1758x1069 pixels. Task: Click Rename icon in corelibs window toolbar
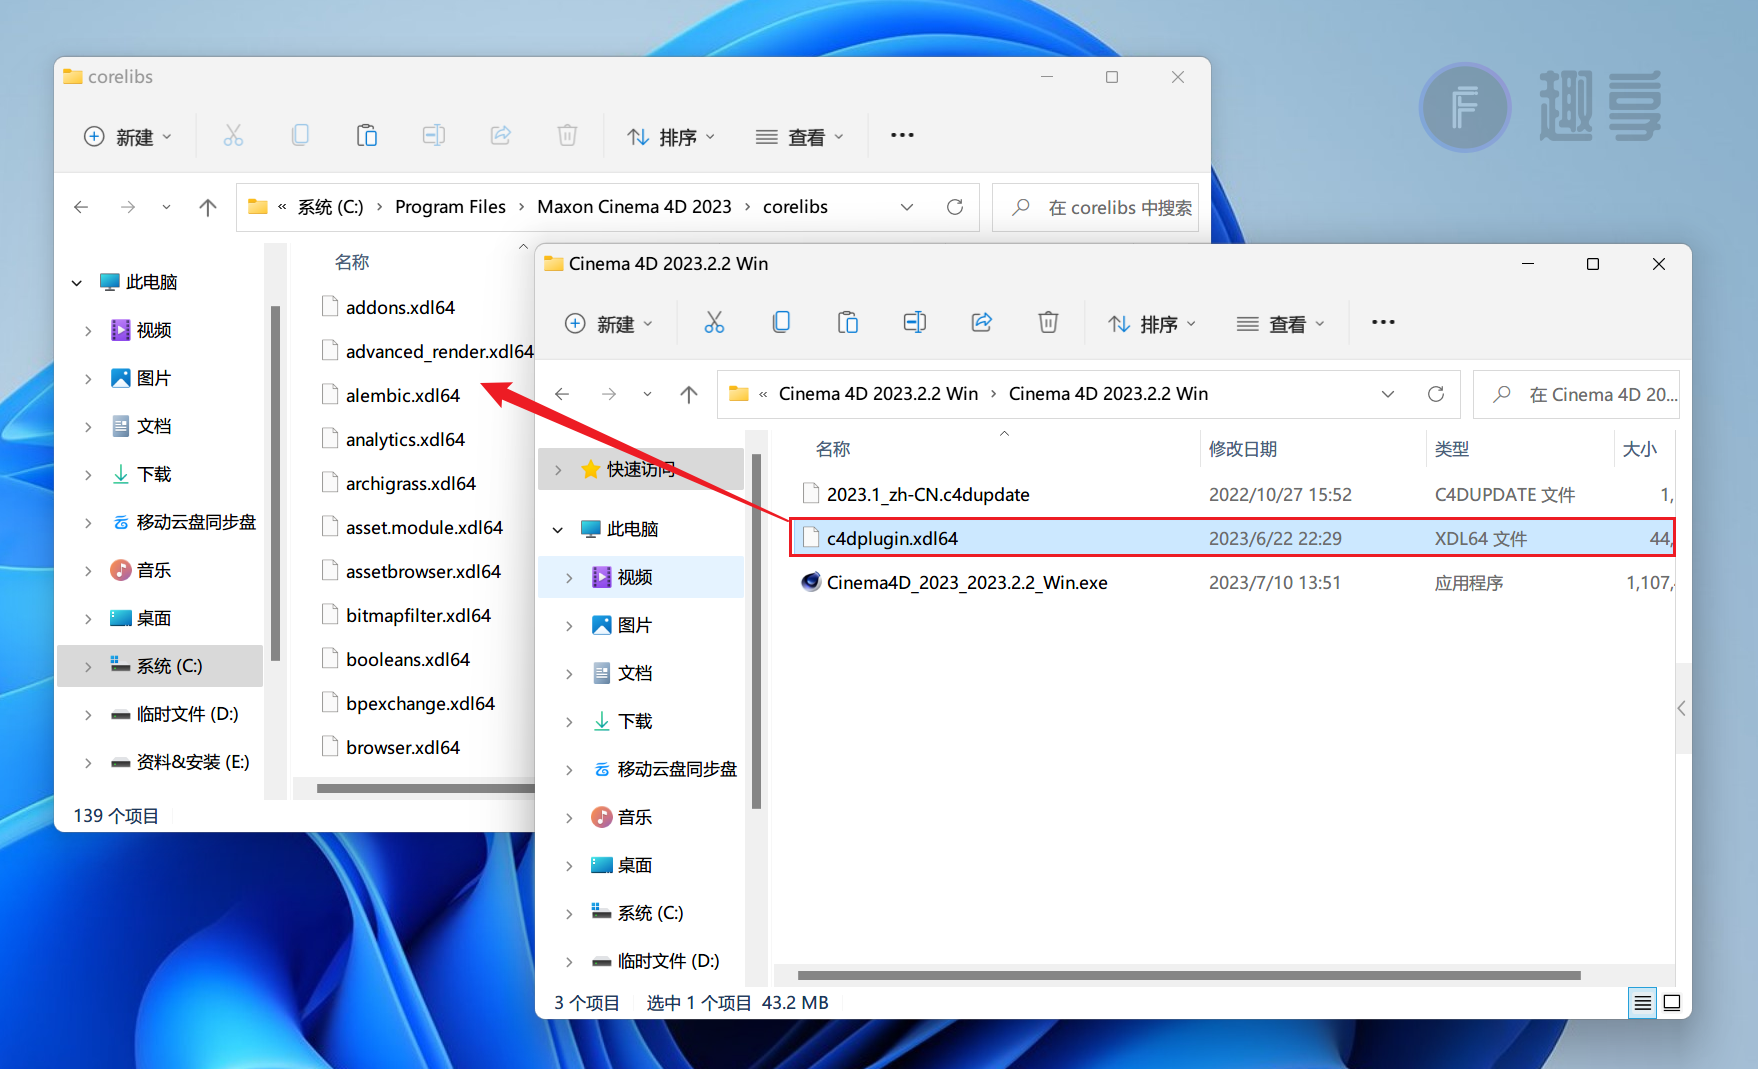point(433,135)
